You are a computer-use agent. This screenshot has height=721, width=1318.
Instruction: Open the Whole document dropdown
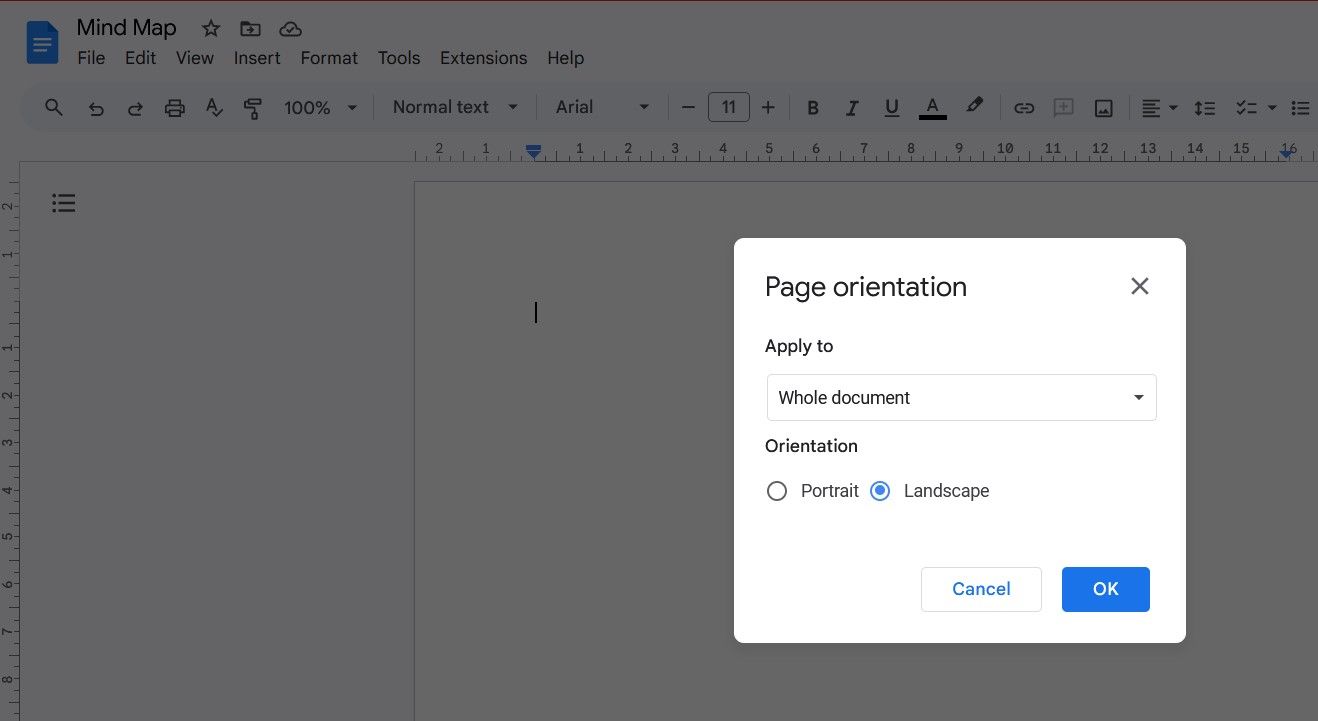(961, 397)
